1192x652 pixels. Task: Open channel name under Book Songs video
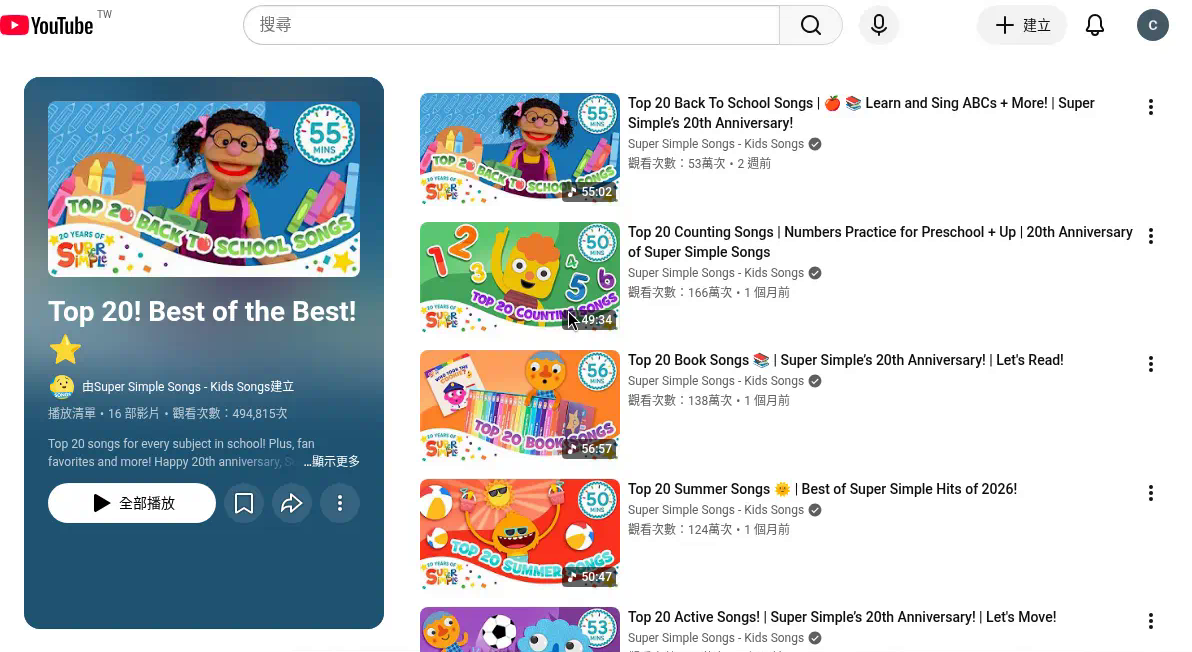click(x=715, y=381)
